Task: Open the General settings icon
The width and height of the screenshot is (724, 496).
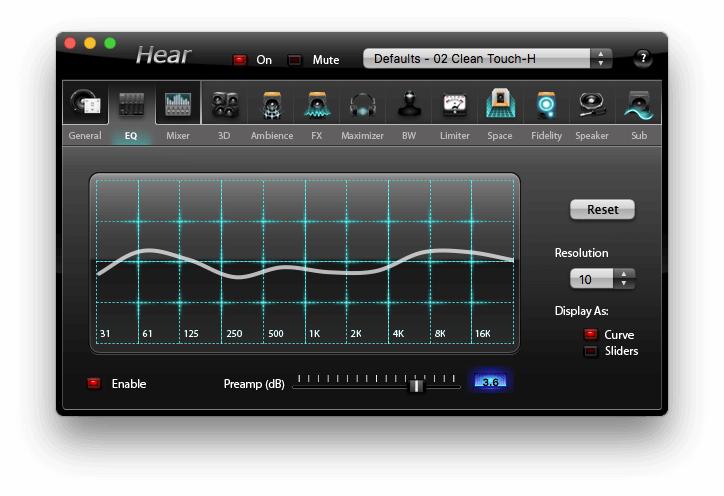Action: pyautogui.click(x=86, y=103)
